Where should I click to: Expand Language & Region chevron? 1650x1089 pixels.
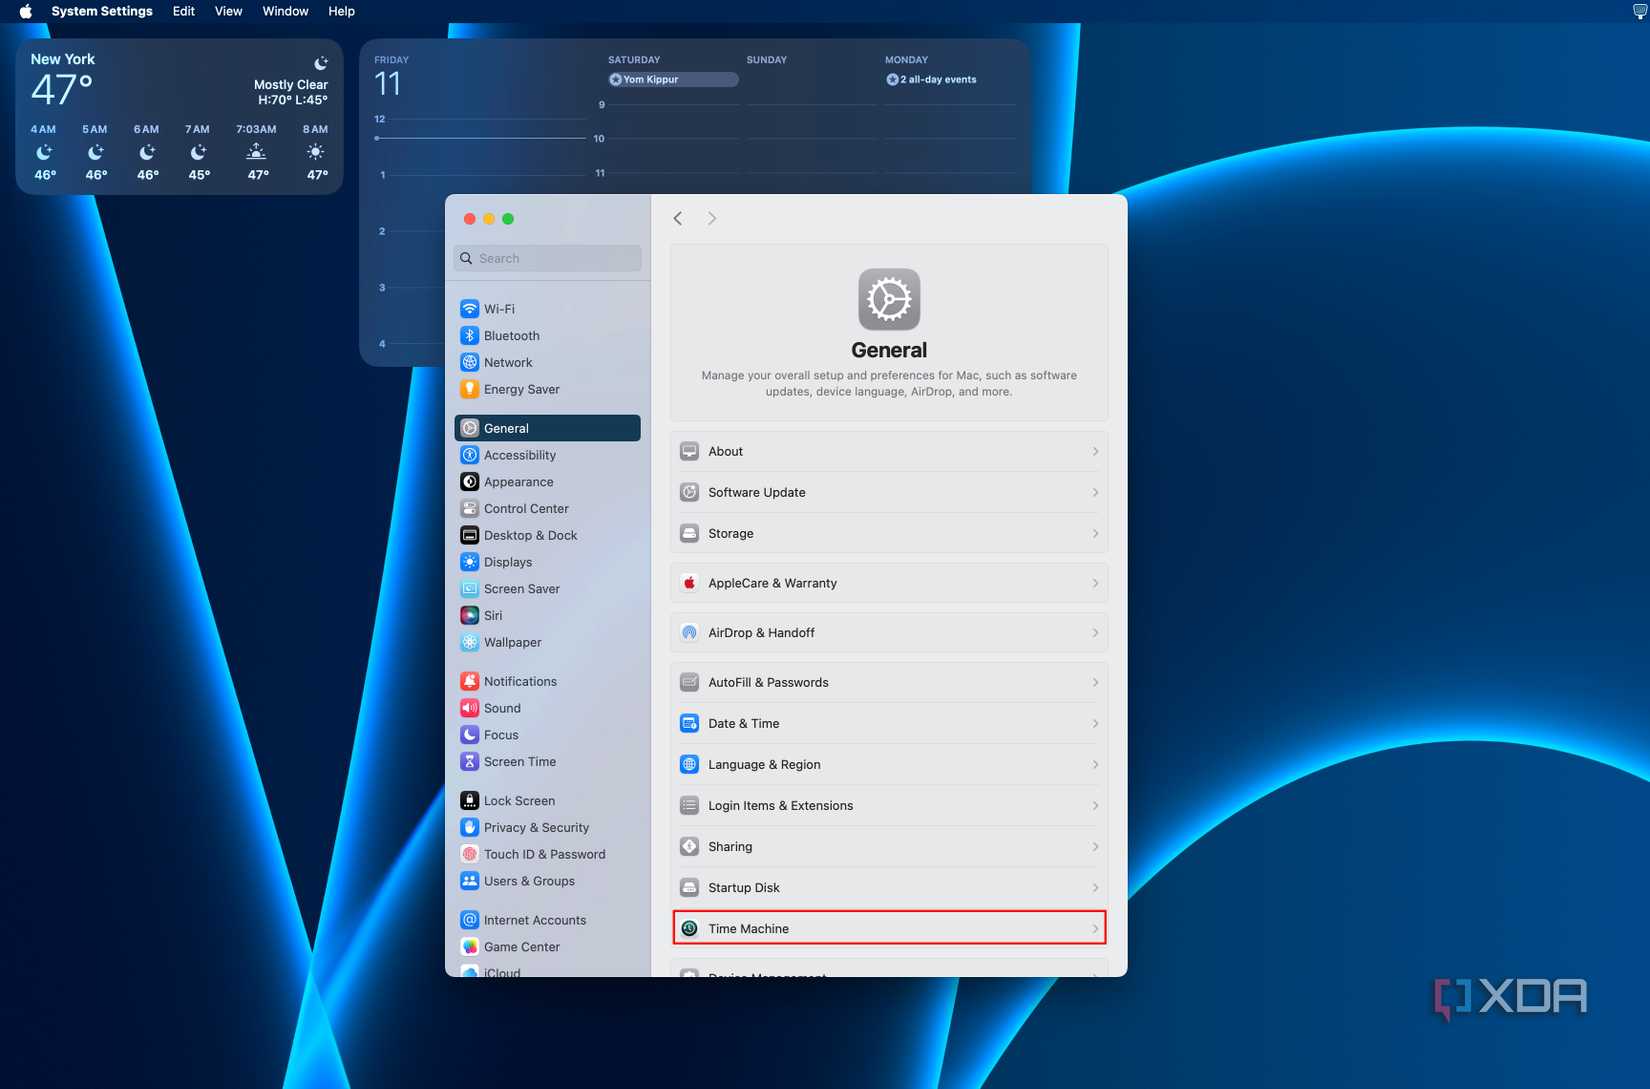(x=1095, y=764)
